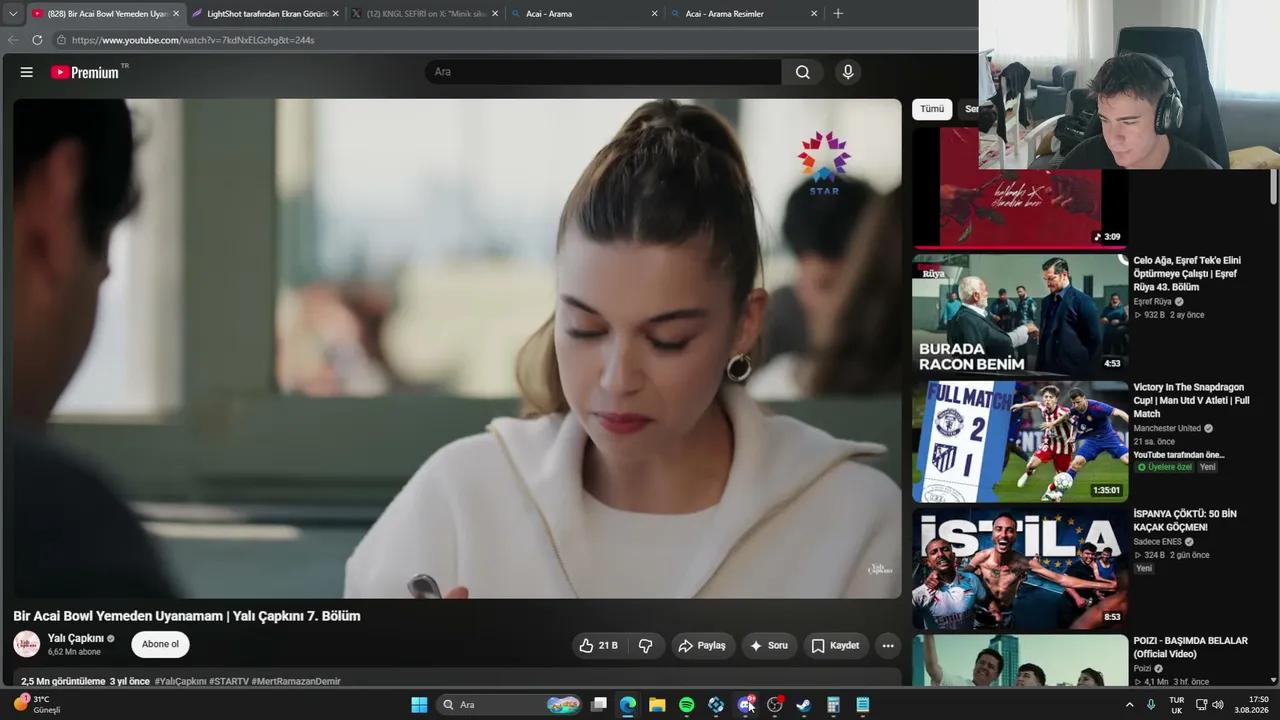Open the volume tray icon
This screenshot has width=1280, height=720.
tap(1218, 705)
